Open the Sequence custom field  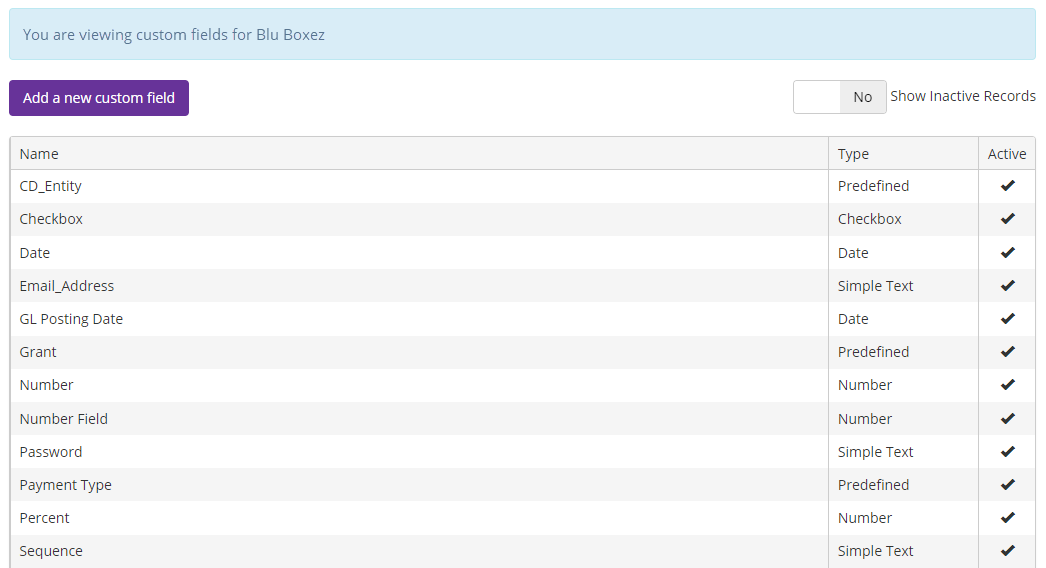click(51, 551)
